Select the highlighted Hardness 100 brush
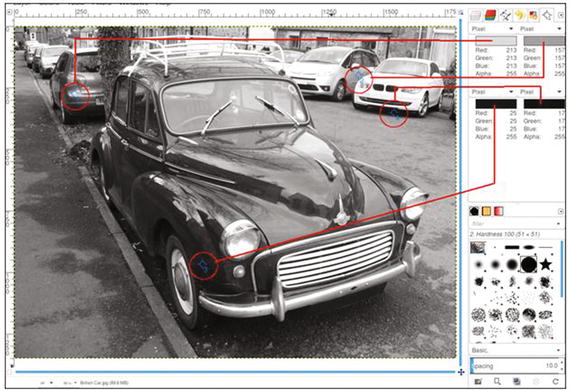This screenshot has height=391, width=570. 529,265
